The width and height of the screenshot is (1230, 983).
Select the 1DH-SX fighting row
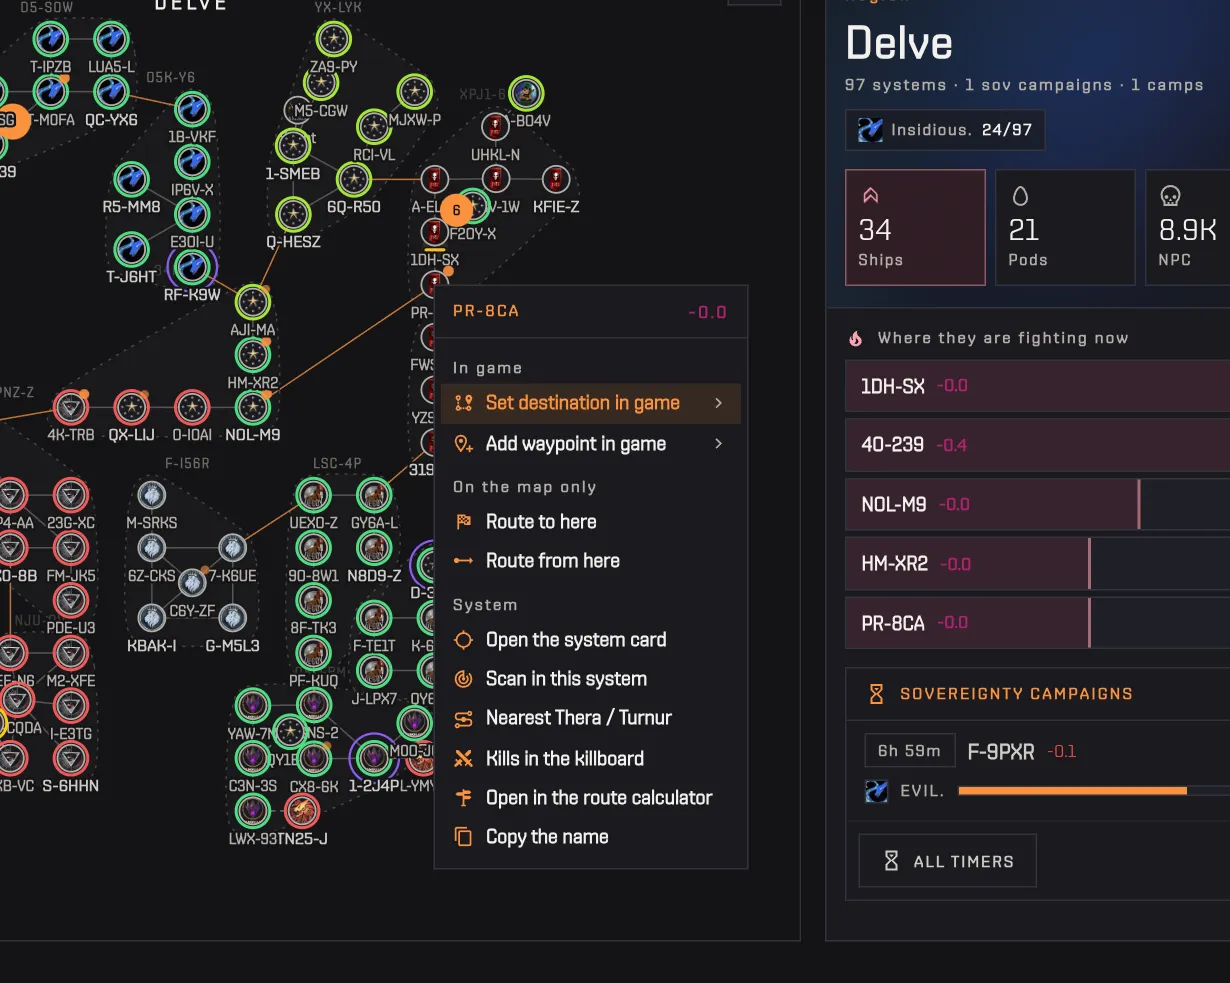[1038, 386]
